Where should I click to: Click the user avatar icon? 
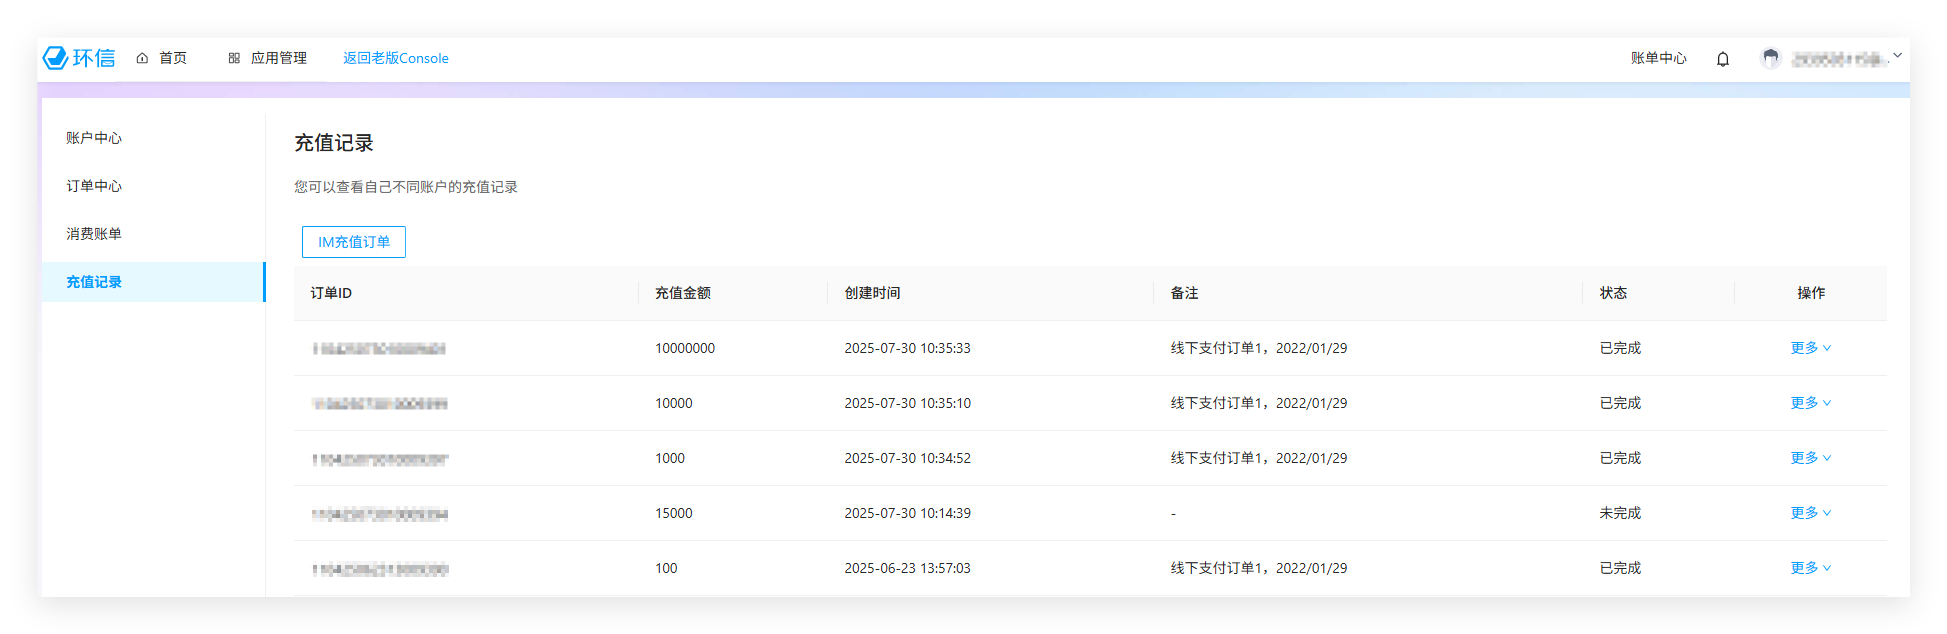coord(1770,58)
